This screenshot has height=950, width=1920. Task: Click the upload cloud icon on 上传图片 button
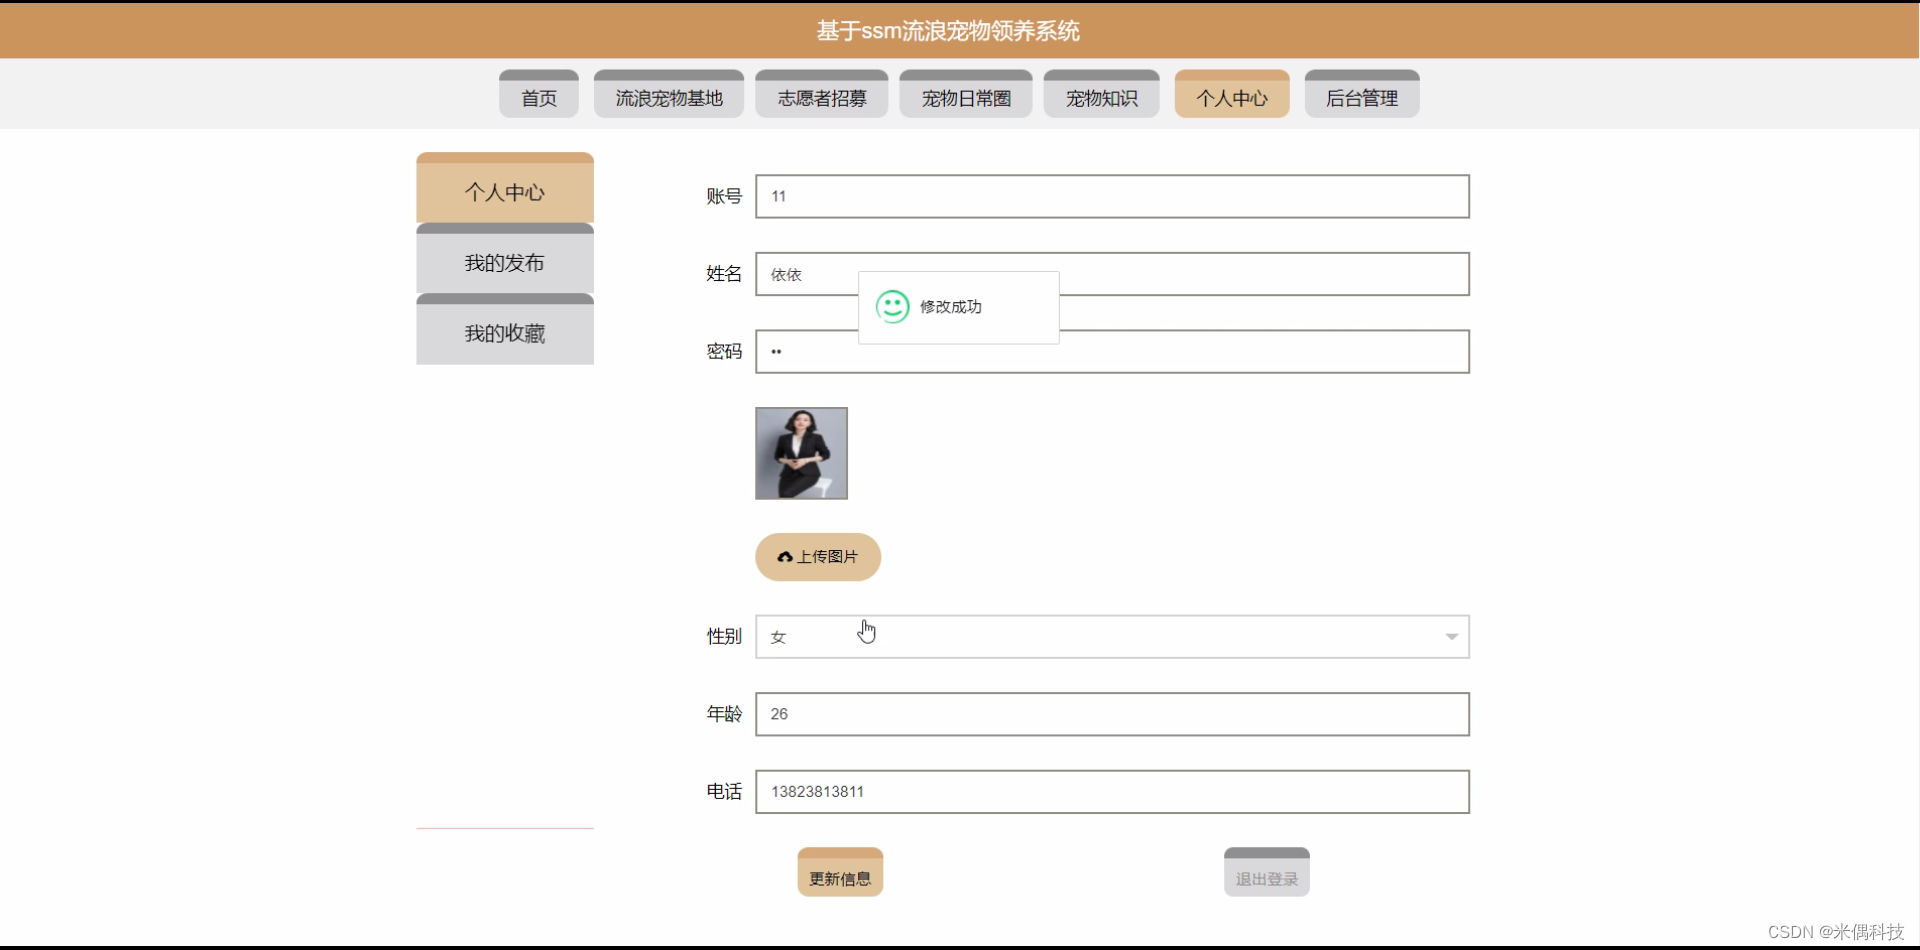(784, 557)
